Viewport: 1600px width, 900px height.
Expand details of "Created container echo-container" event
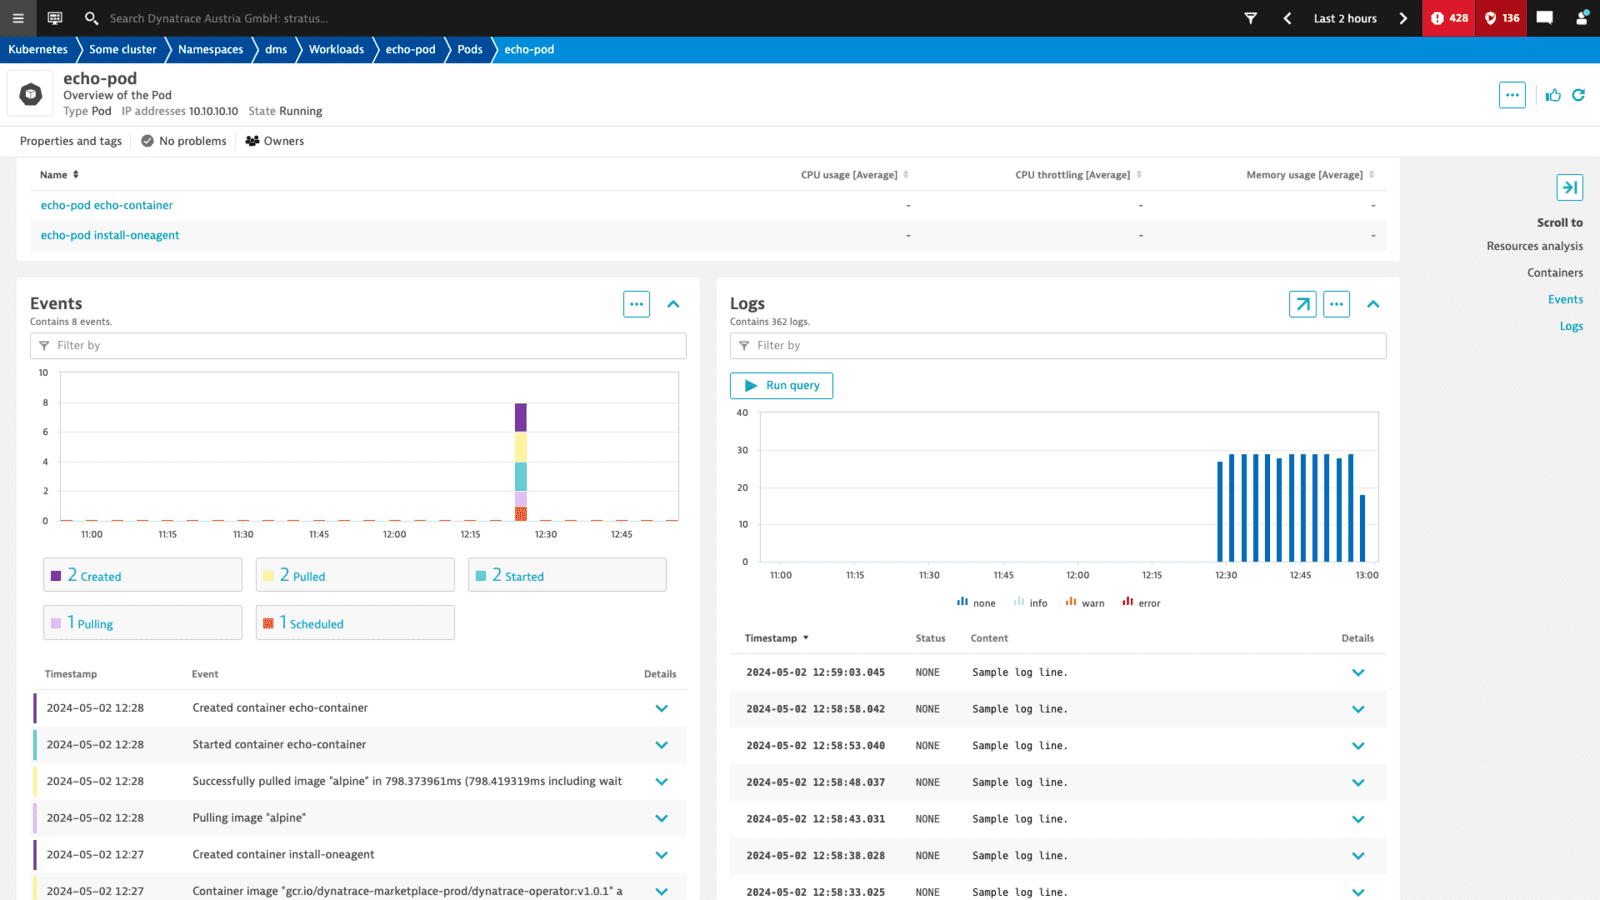click(x=661, y=707)
